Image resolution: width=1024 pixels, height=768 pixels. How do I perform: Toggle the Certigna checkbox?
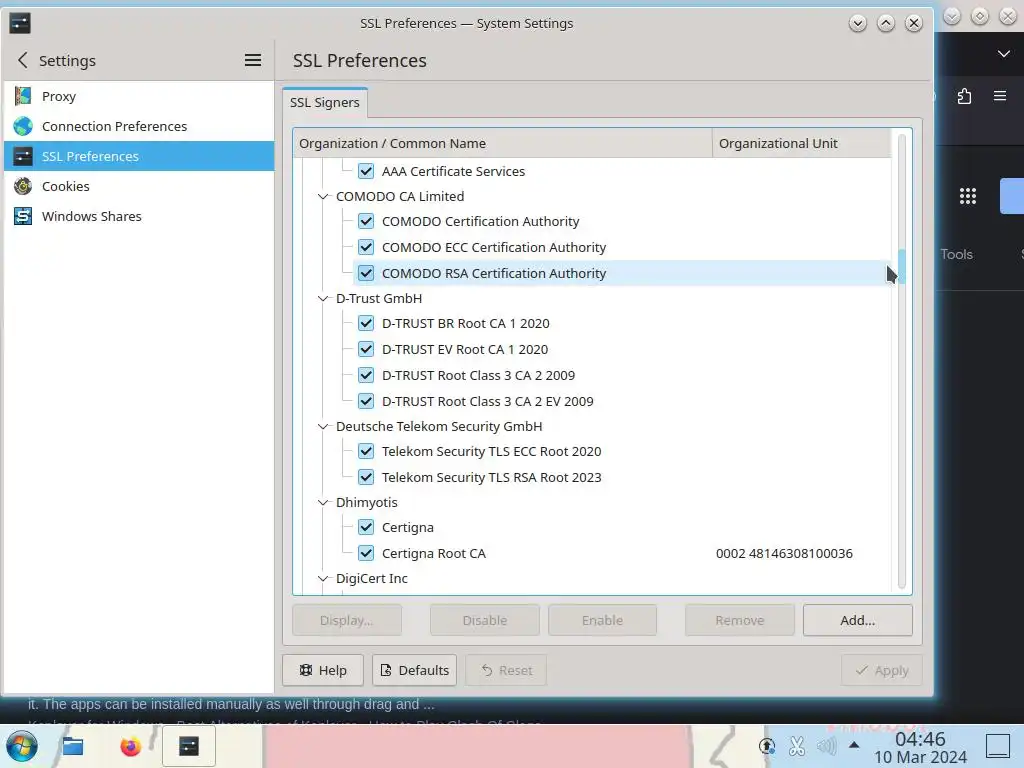(x=366, y=527)
